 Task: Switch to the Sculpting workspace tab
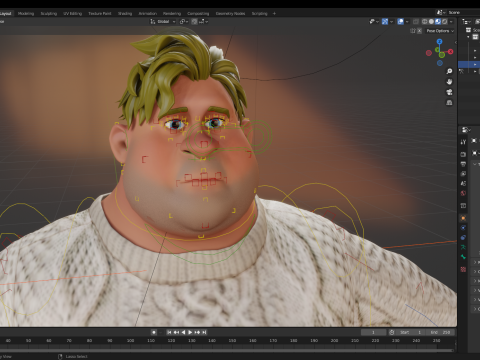coord(49,13)
